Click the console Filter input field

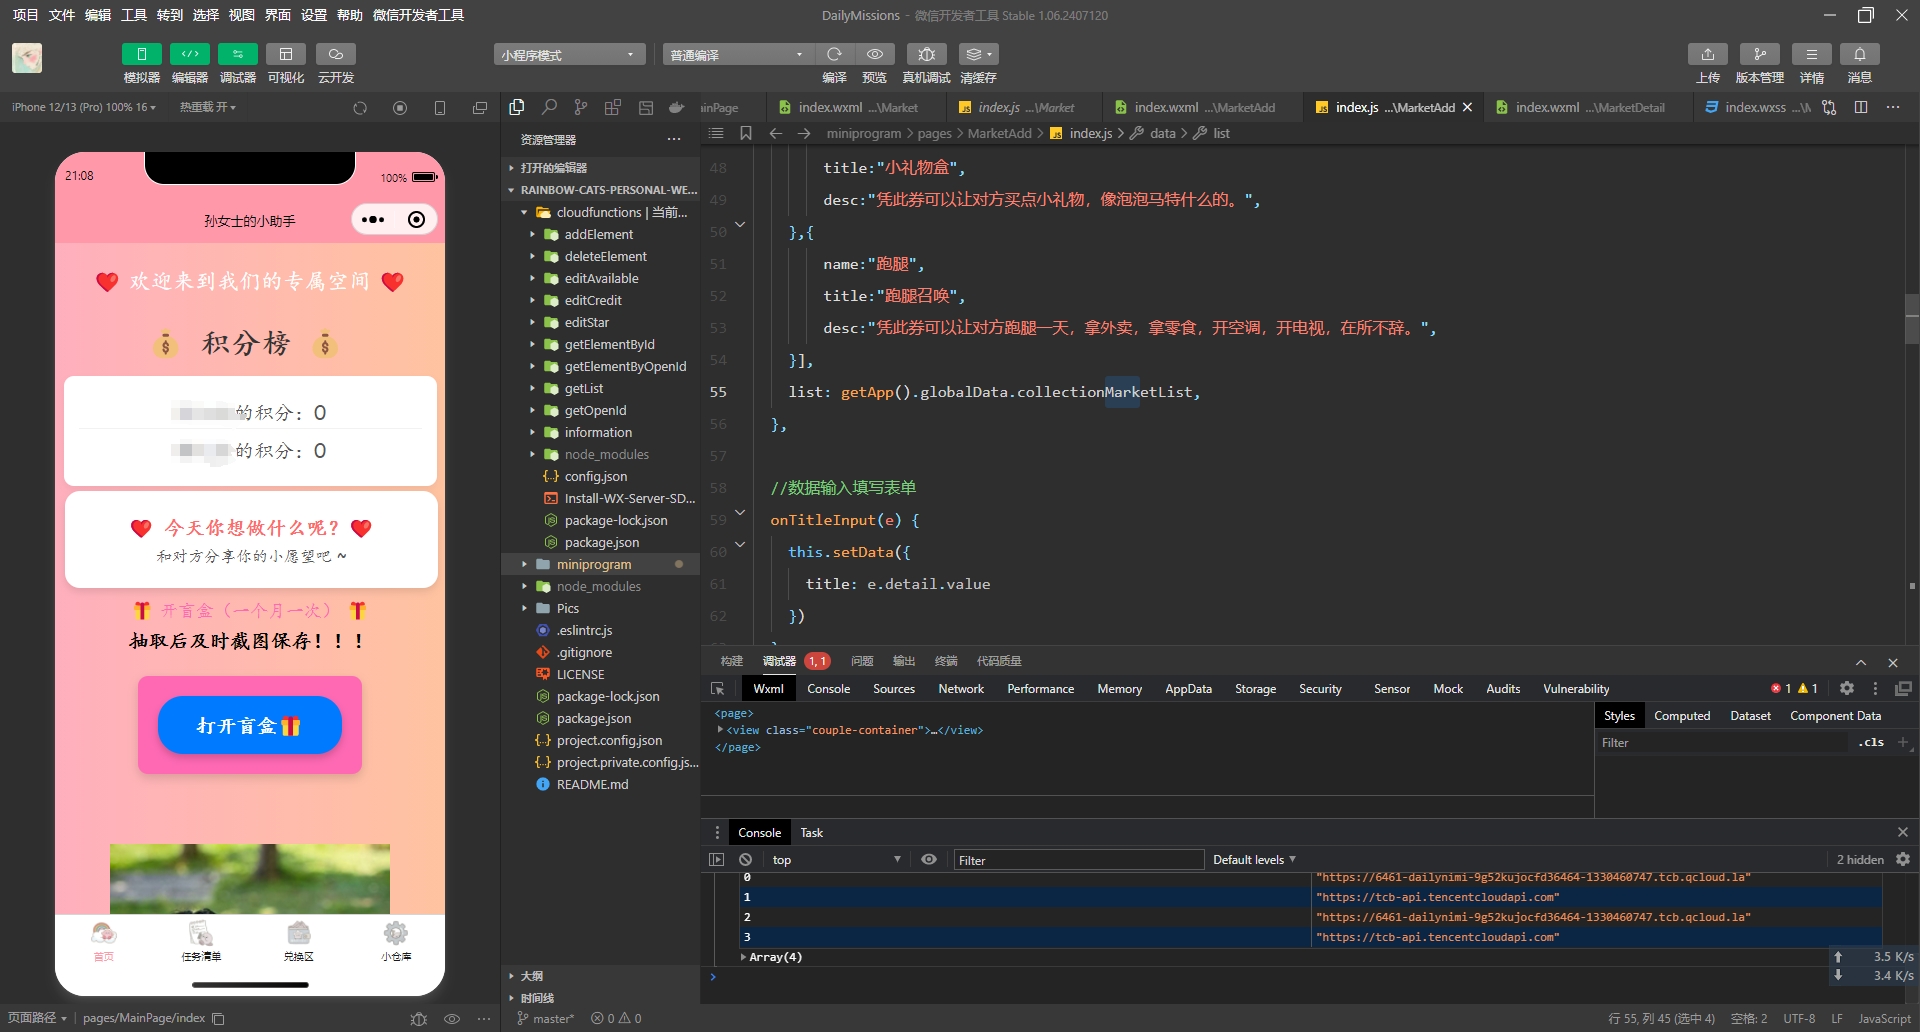point(1077,860)
